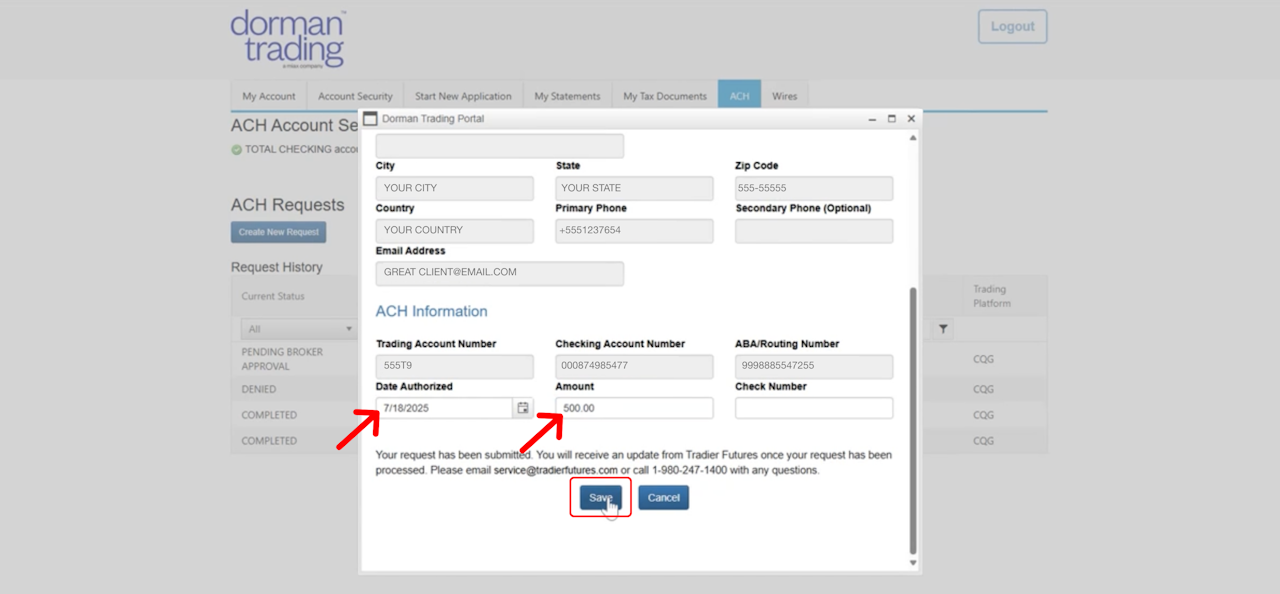The height and width of the screenshot is (594, 1280).
Task: Select the Account Security tab
Action: (x=355, y=96)
